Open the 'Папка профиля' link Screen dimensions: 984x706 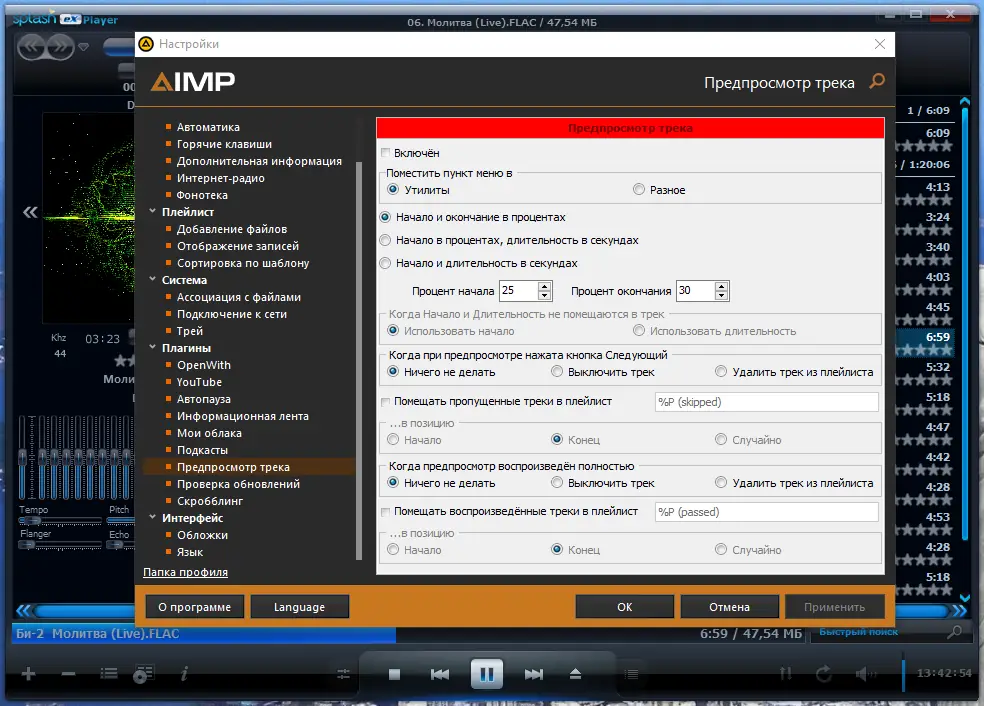point(185,572)
